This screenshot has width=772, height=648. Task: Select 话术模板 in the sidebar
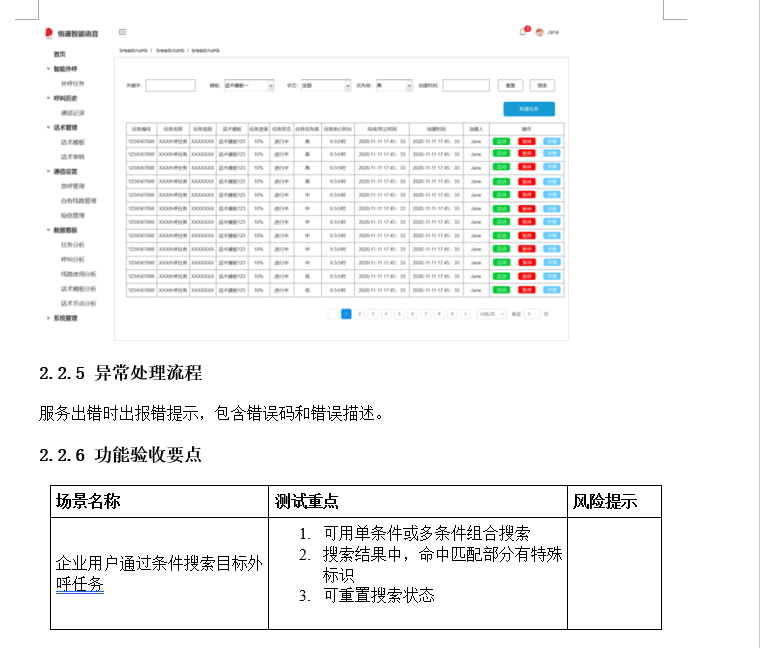tap(72, 142)
